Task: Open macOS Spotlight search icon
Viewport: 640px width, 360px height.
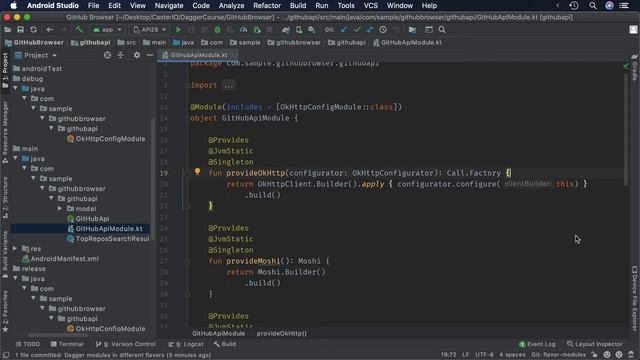Action: (593, 6)
